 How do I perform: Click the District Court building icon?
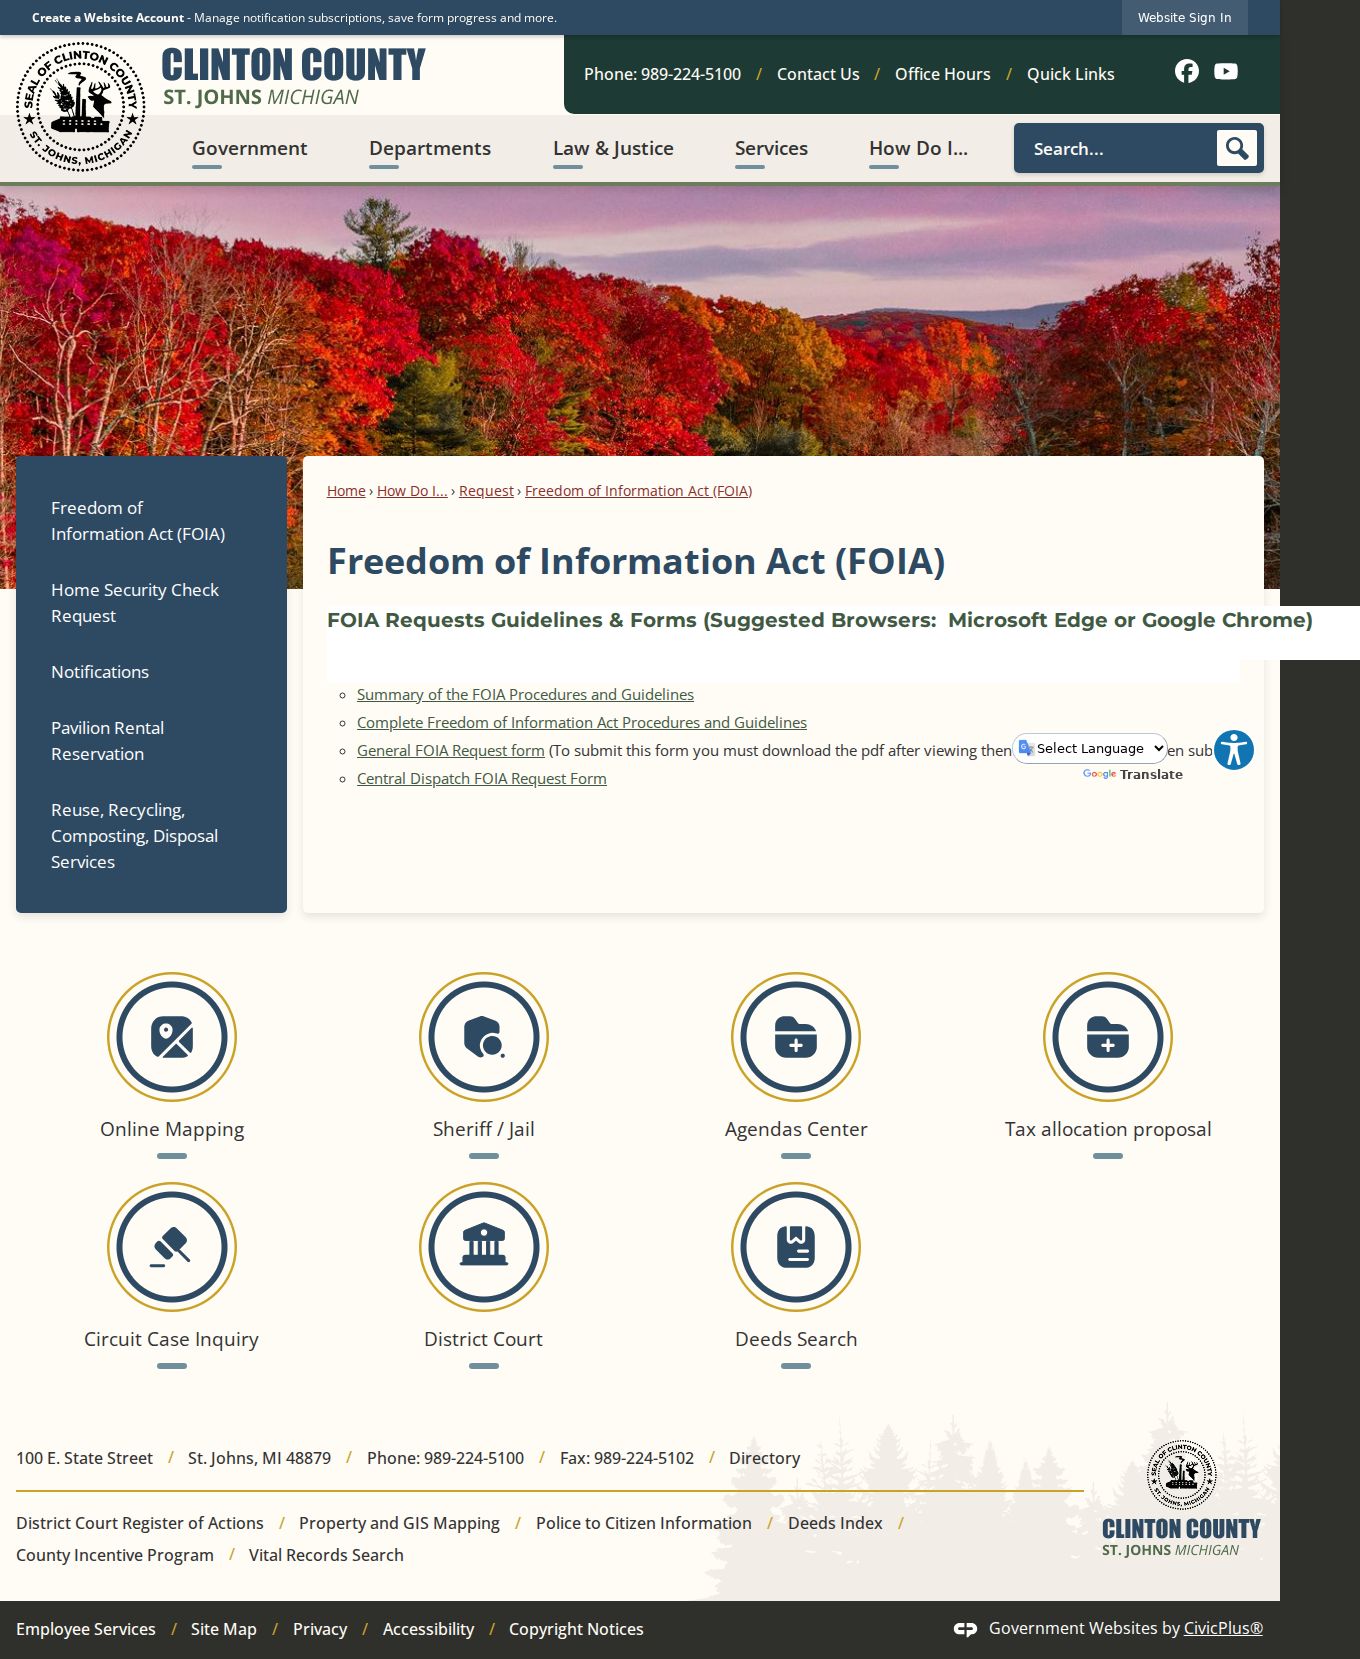pos(484,1247)
